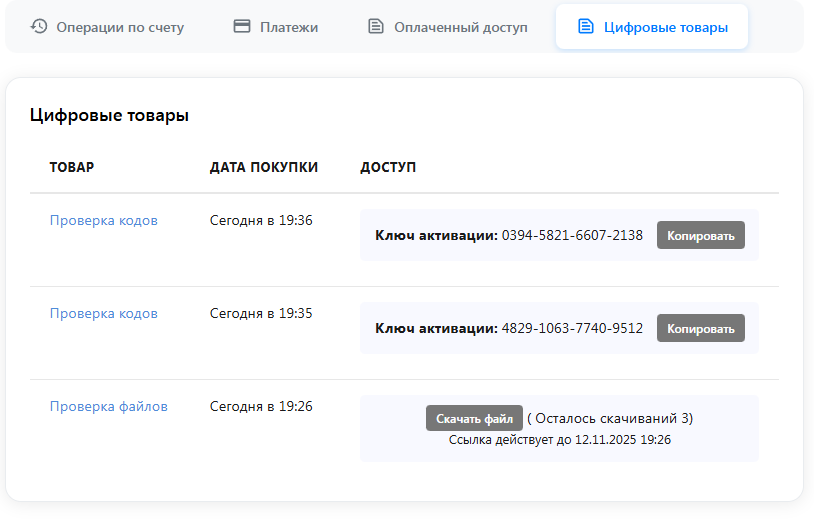The height and width of the screenshot is (519, 814).
Task: Copy the activation key 0394-5821-6607-2138
Action: pyautogui.click(x=700, y=236)
